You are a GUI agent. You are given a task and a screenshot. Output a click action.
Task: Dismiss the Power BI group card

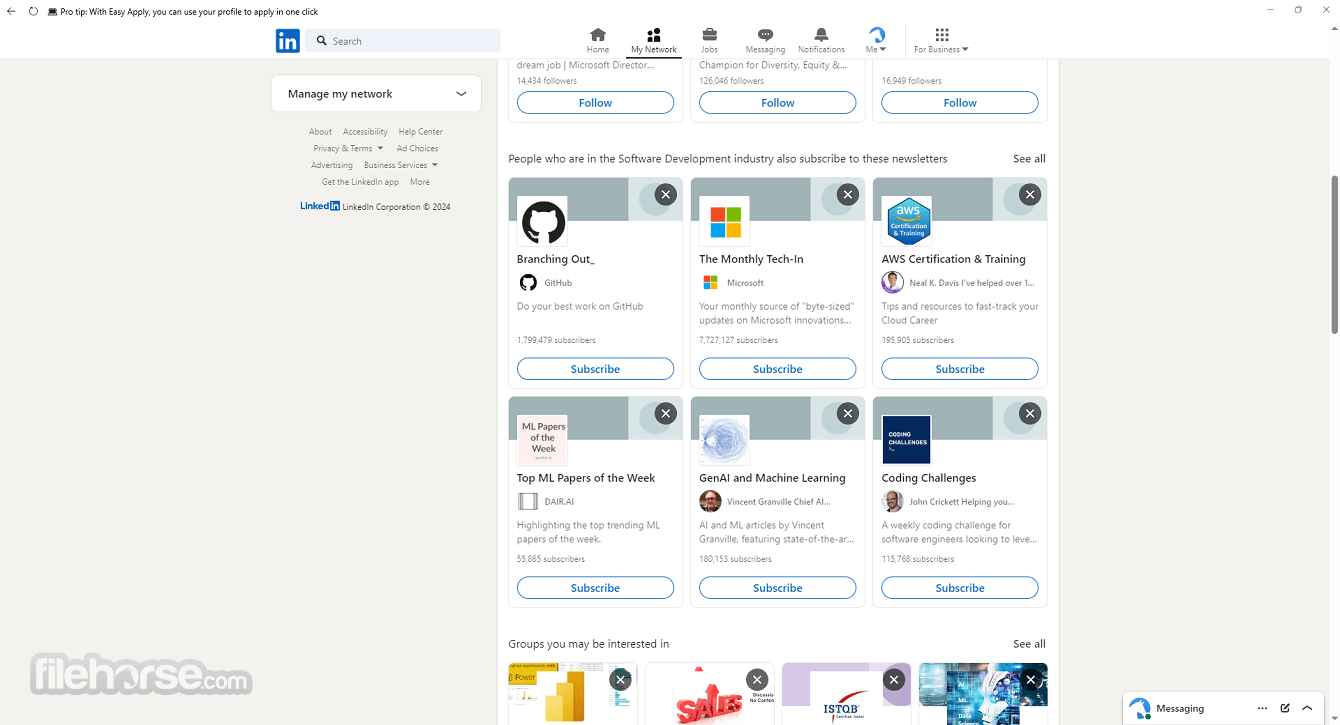click(621, 680)
